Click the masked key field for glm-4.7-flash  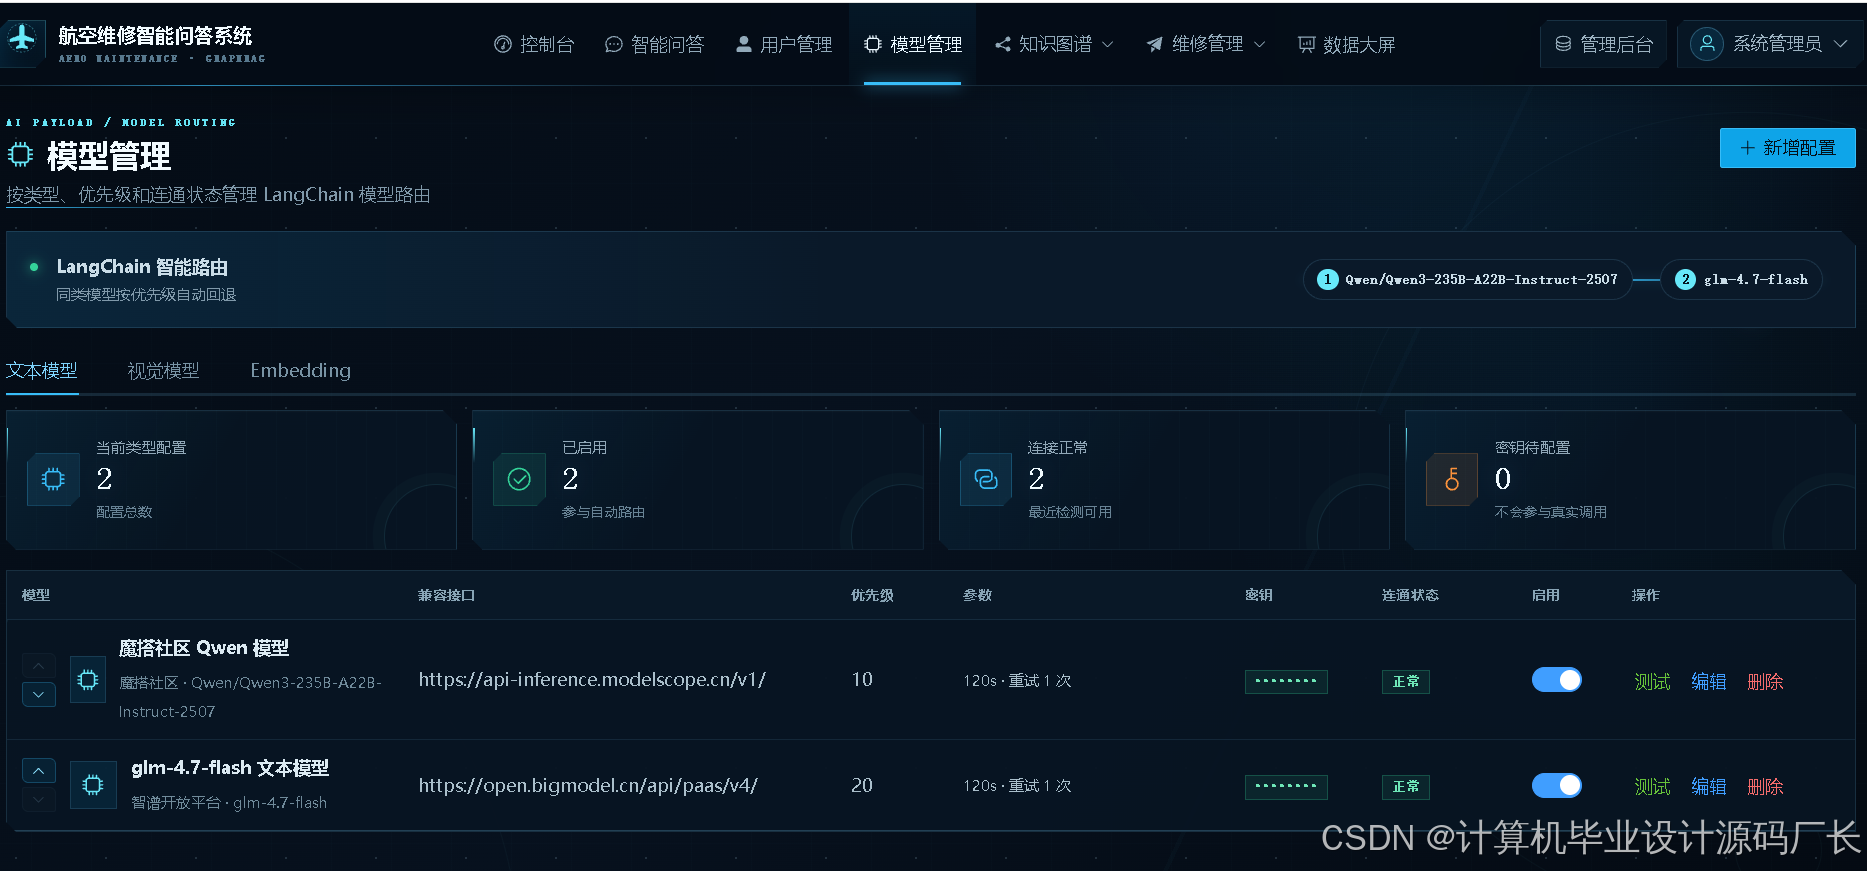(1286, 787)
